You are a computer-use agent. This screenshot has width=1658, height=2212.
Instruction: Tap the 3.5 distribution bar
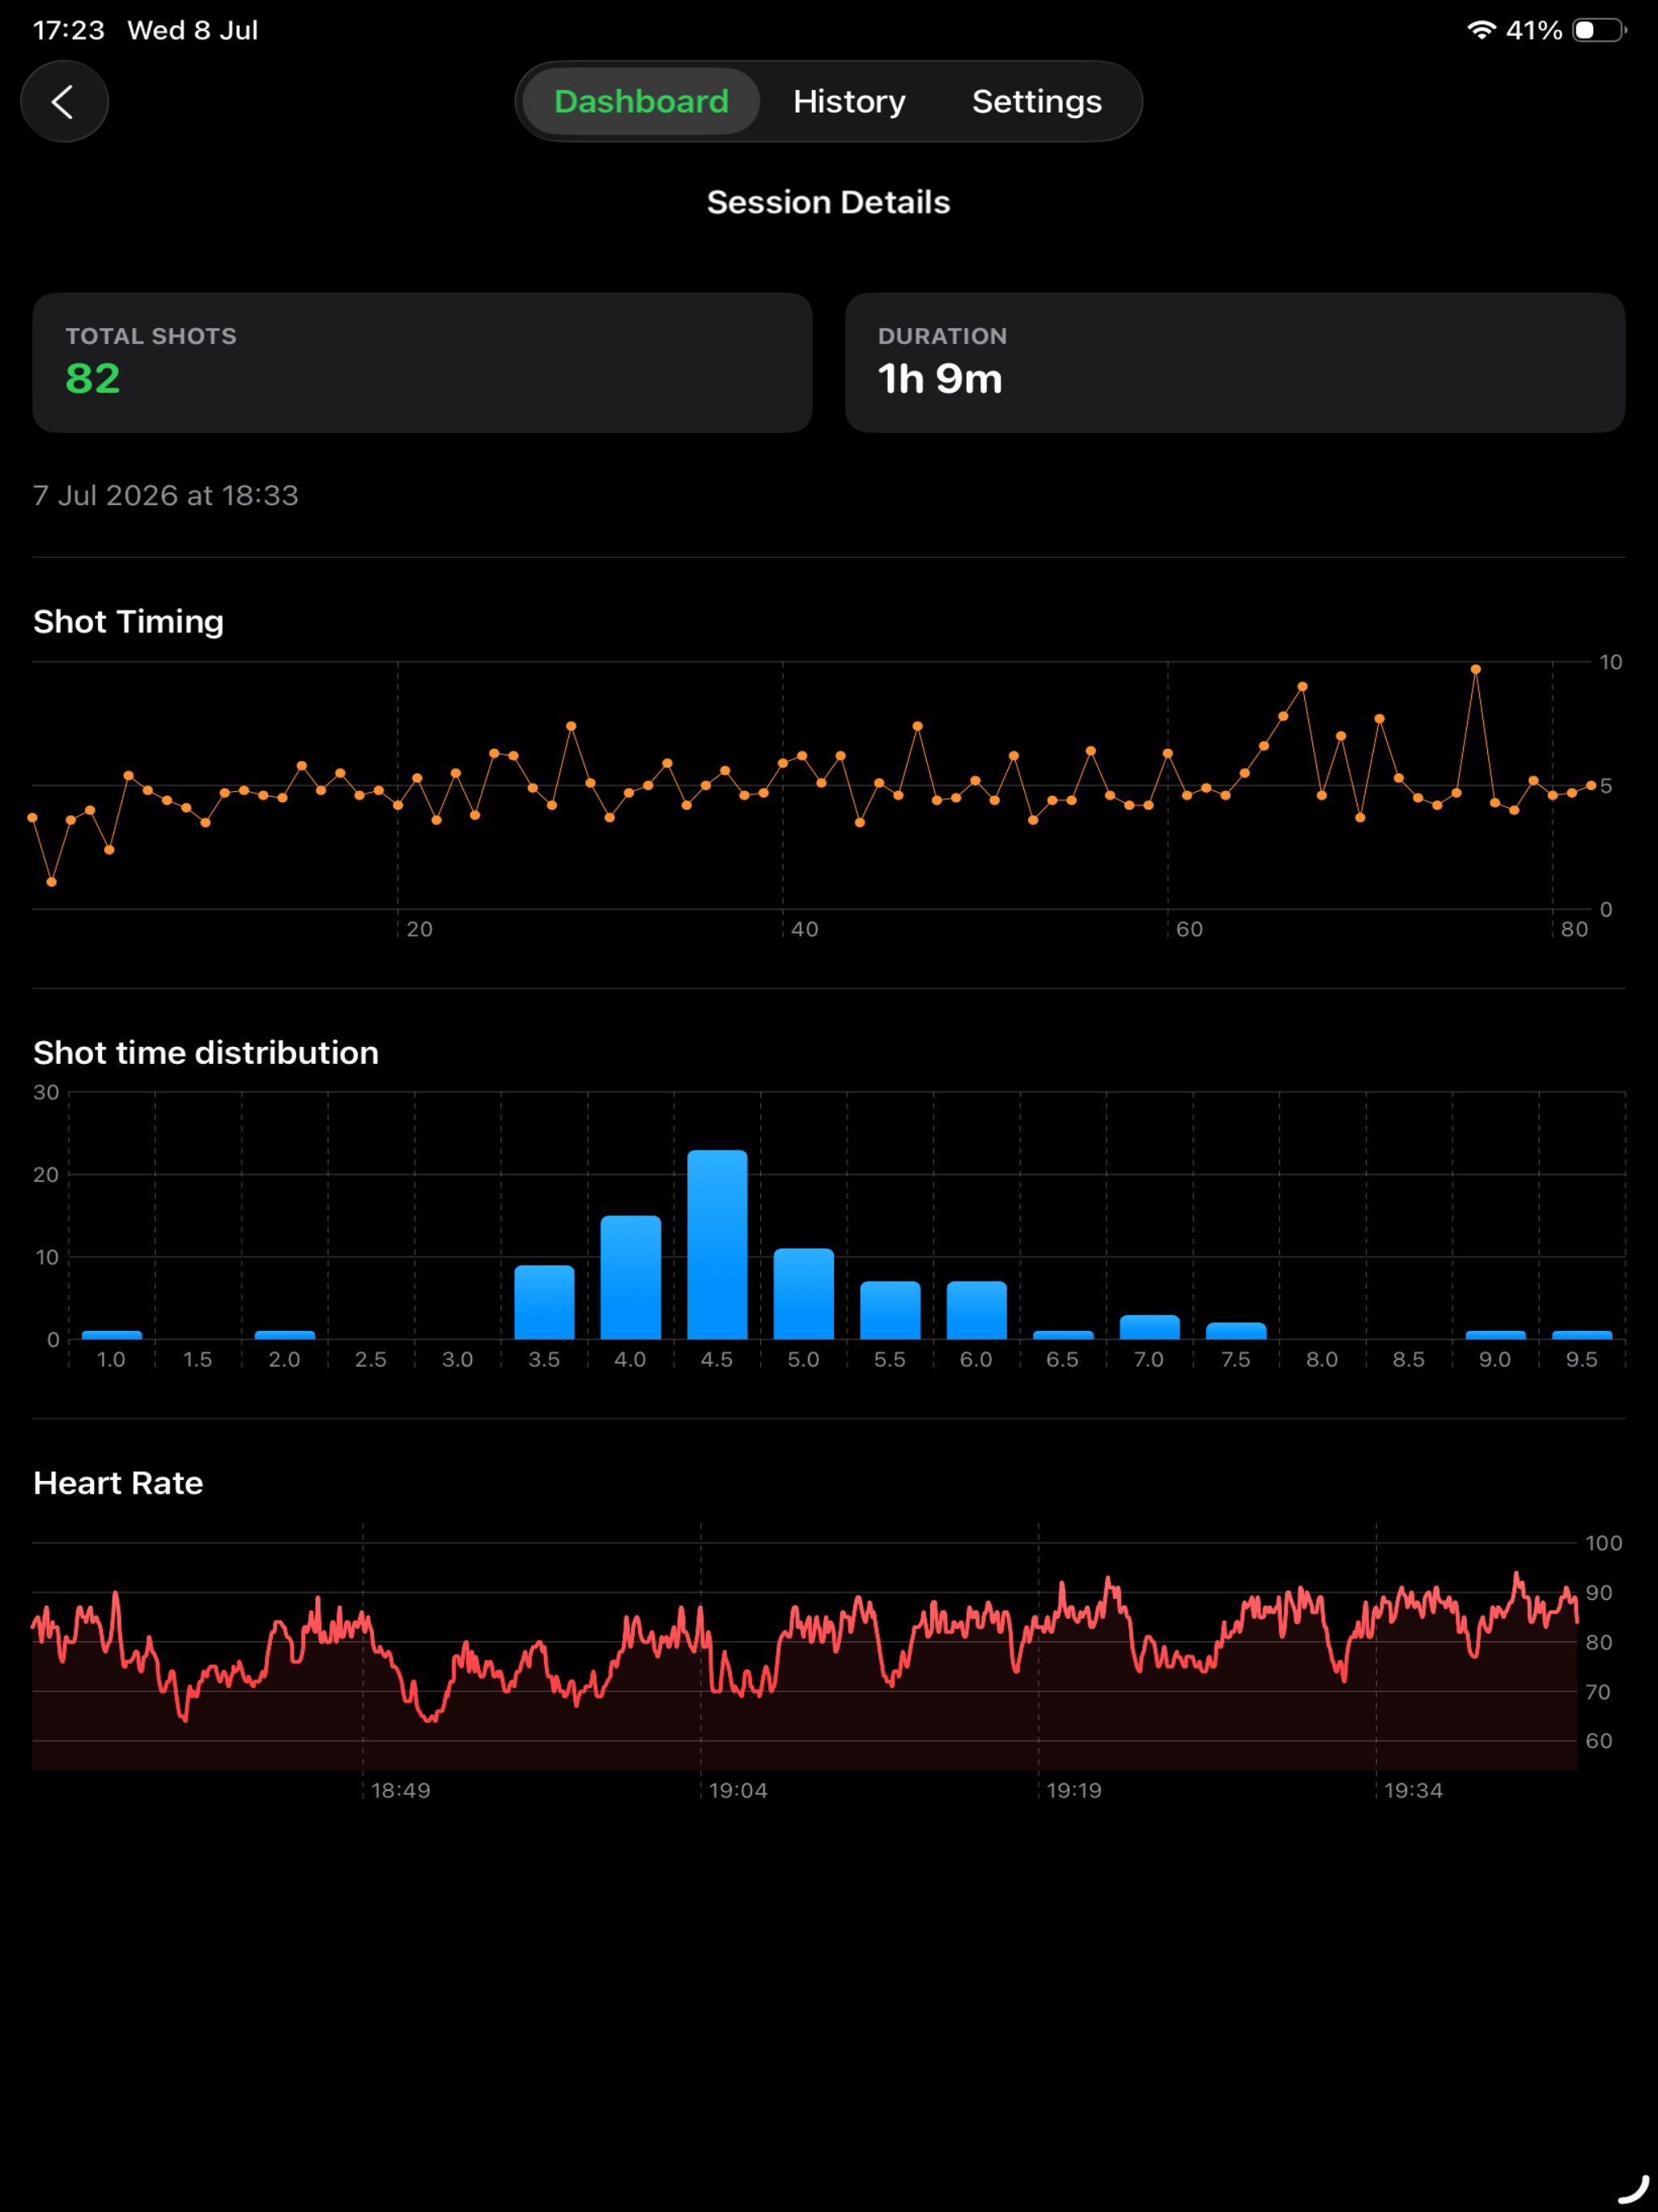point(544,1302)
